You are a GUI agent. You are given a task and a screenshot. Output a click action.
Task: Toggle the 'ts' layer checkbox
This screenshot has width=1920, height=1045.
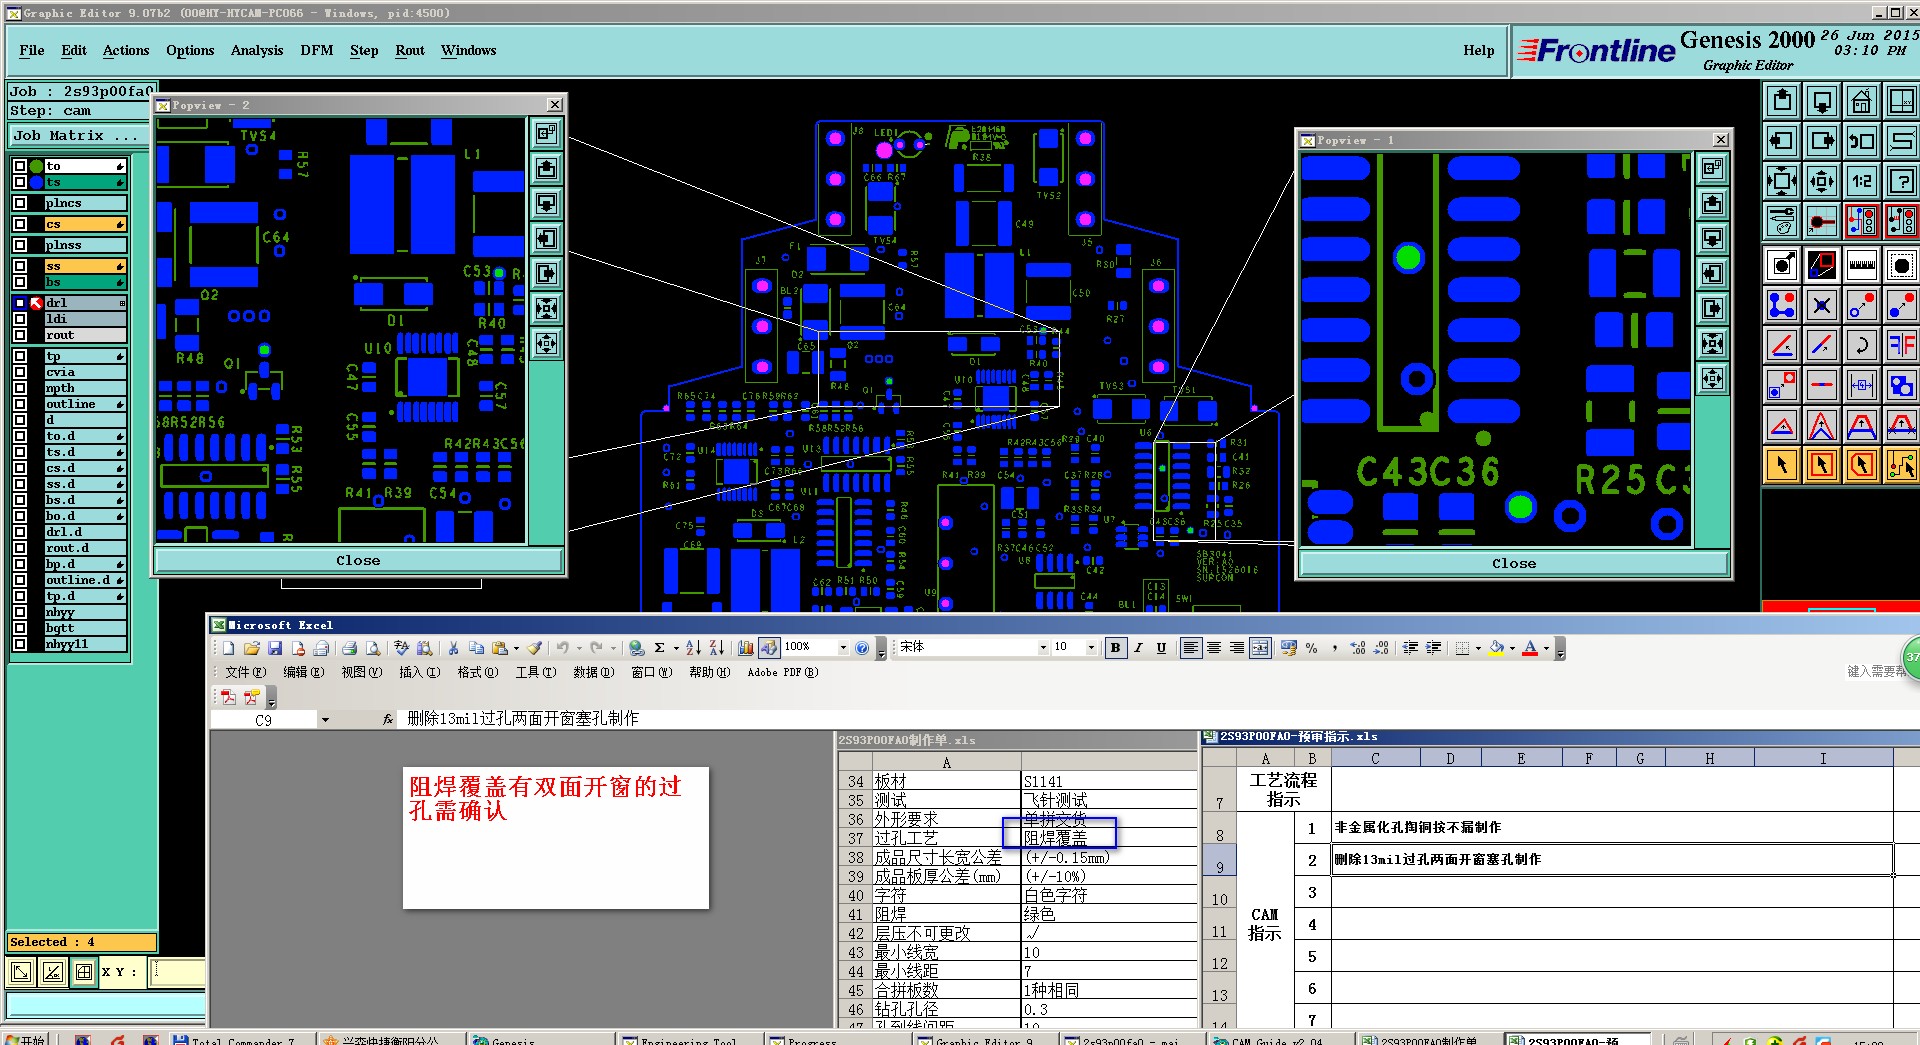(19, 182)
